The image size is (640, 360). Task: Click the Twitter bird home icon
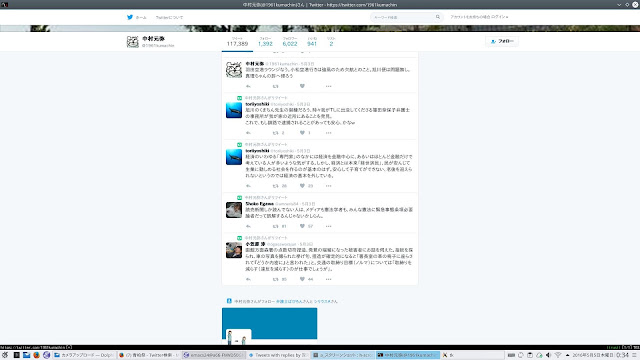(130, 17)
